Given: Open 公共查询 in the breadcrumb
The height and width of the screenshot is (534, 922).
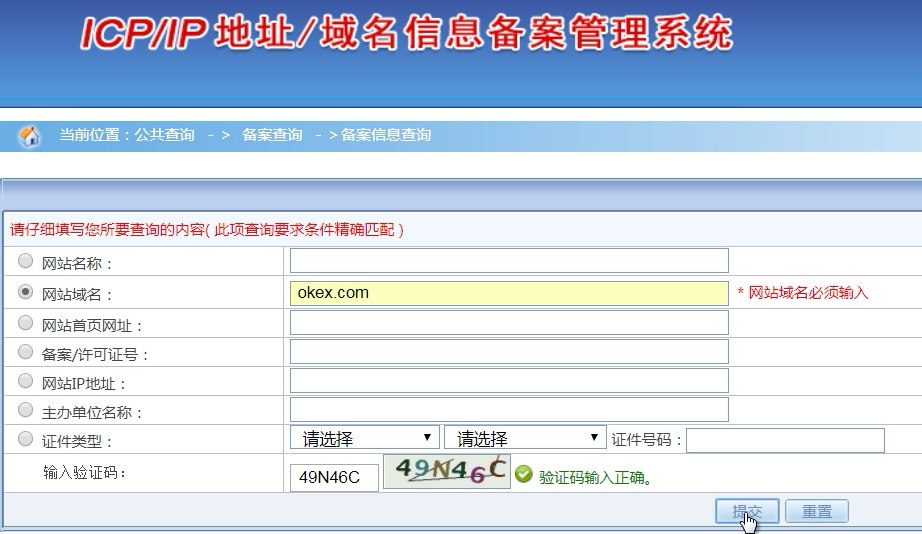Looking at the screenshot, I should (x=165, y=135).
